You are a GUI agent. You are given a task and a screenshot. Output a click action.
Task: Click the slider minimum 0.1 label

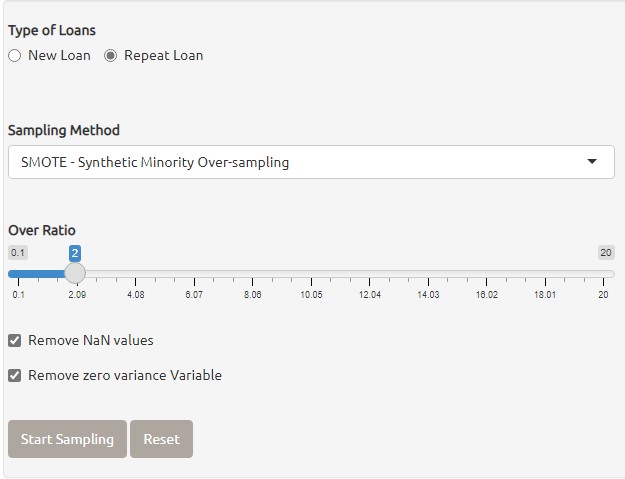tap(18, 253)
